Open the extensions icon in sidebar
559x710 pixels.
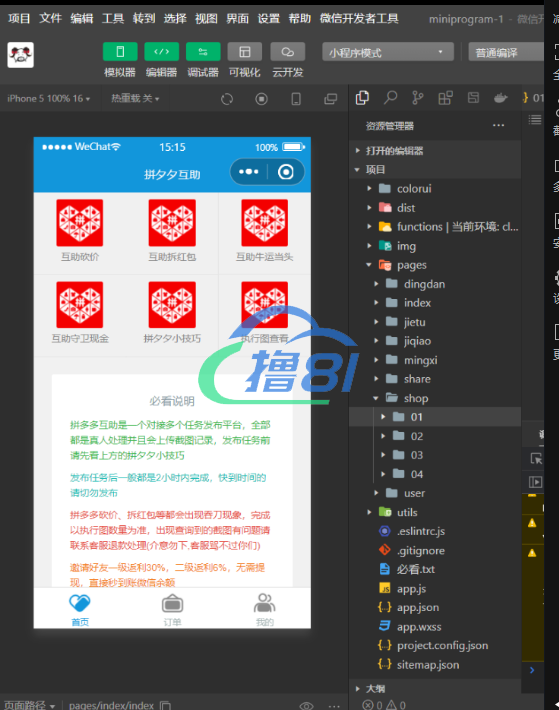click(x=445, y=97)
